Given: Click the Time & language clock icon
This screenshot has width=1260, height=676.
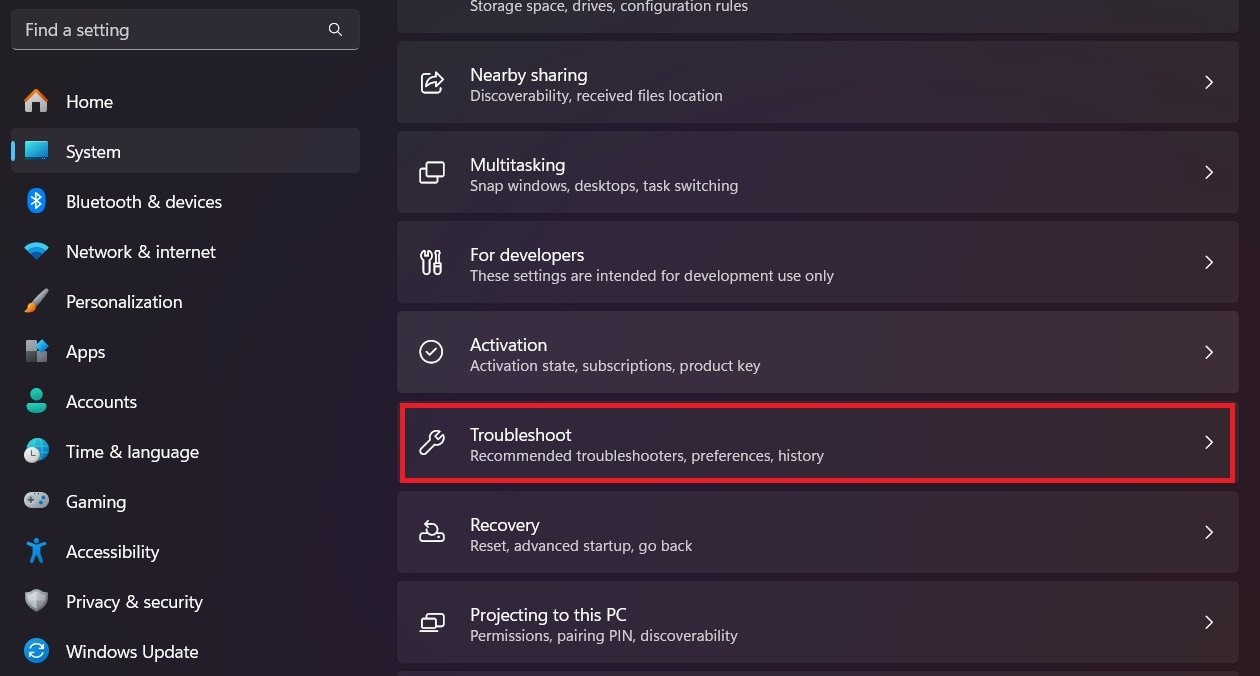Looking at the screenshot, I should pyautogui.click(x=36, y=451).
